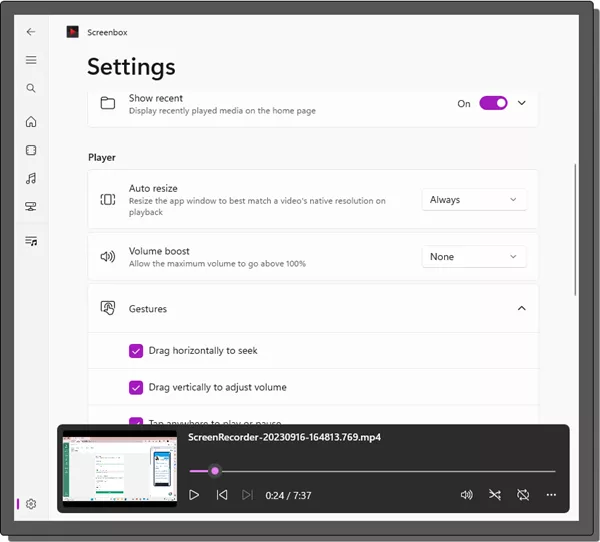Click the now-playing video thumbnail
The height and width of the screenshot is (542, 600).
click(x=120, y=469)
